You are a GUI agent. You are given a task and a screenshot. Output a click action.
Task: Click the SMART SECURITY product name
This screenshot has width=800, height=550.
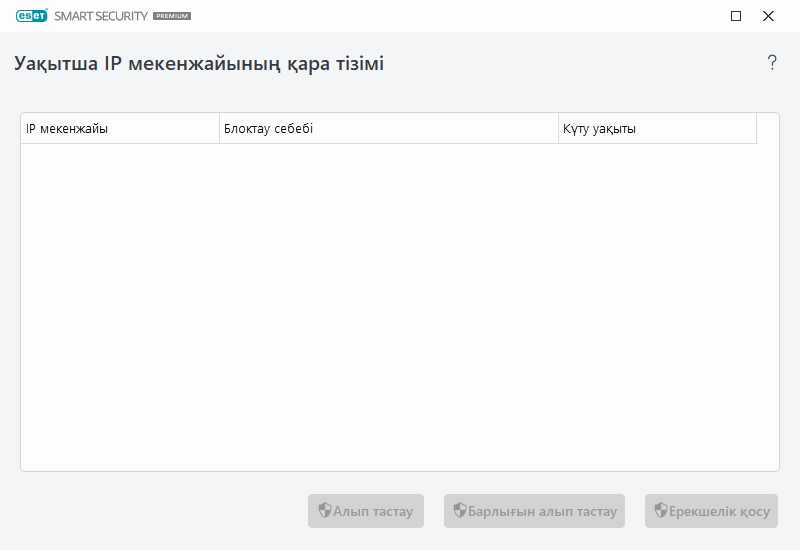(101, 16)
